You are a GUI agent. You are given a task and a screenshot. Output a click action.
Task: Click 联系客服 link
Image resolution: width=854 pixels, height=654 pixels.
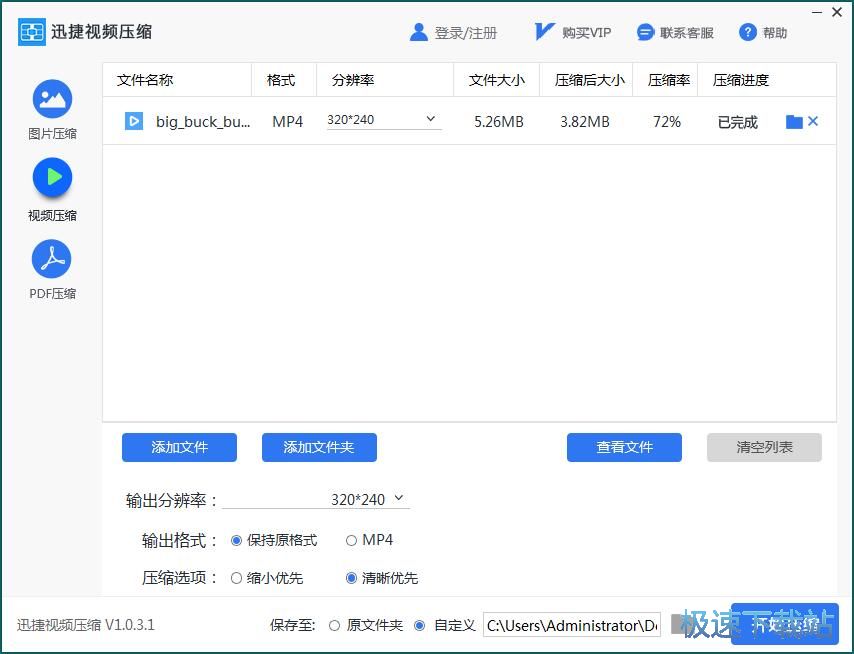coord(686,33)
